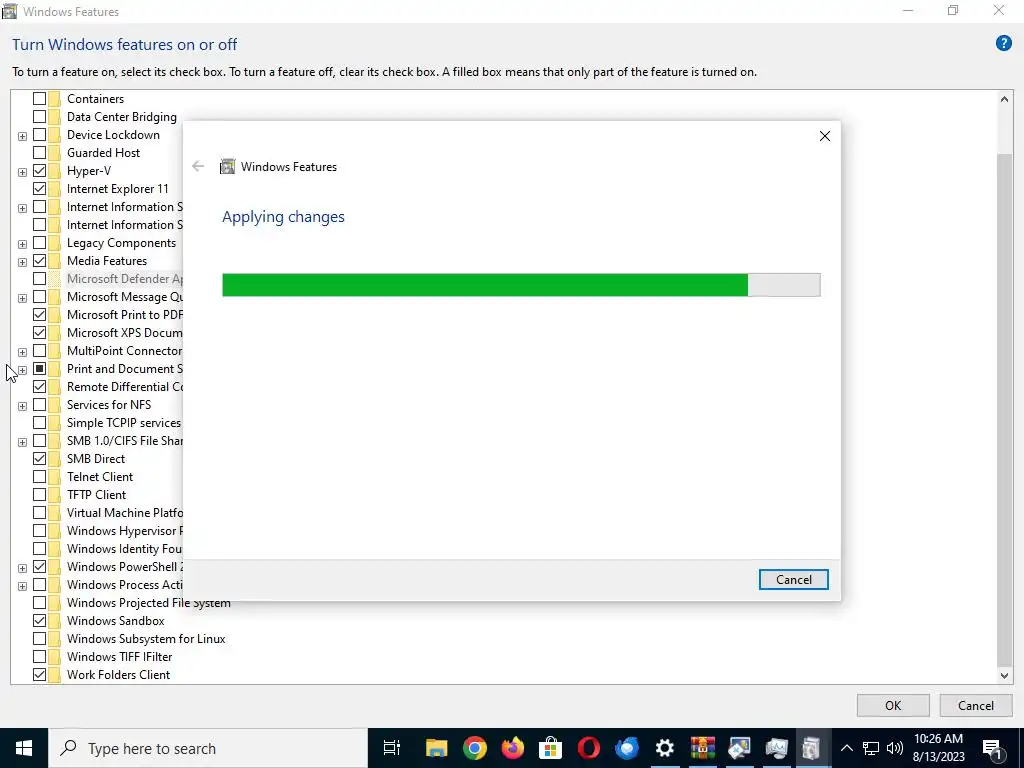Screen dimensions: 1024x768
Task: Show hidden system tray icons
Action: [x=846, y=748]
